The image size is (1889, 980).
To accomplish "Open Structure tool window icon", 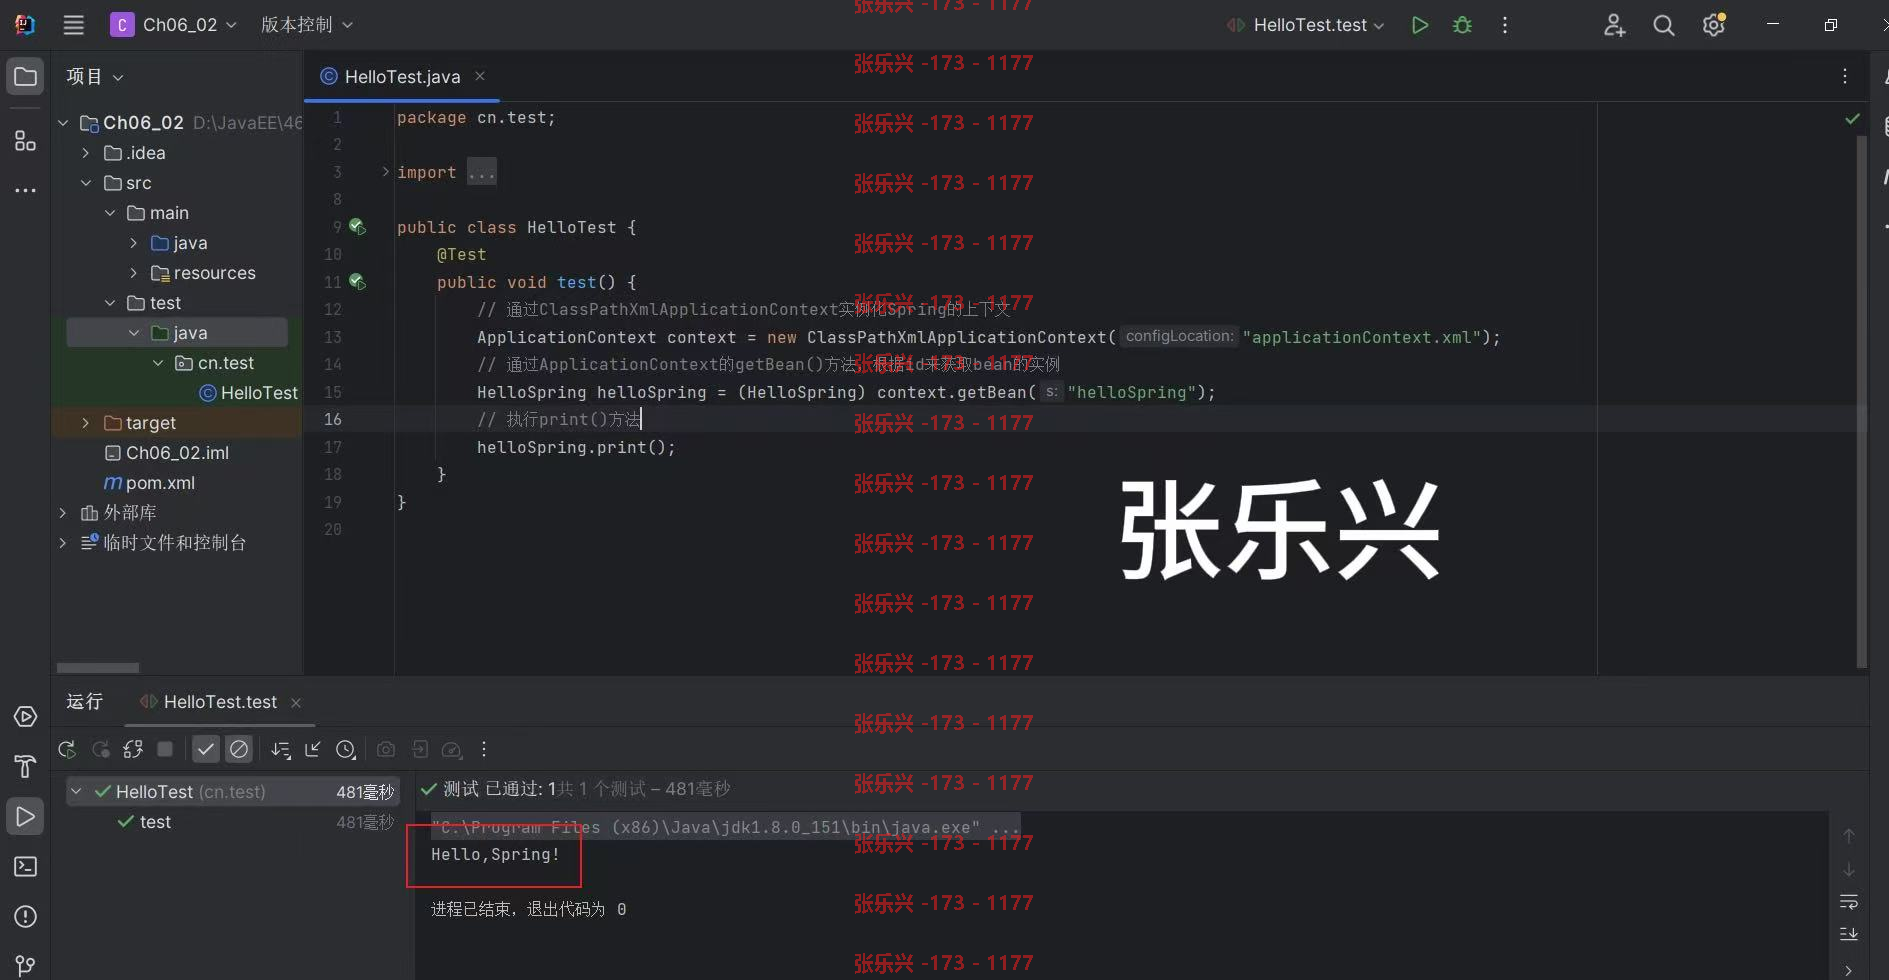I will pyautogui.click(x=26, y=141).
